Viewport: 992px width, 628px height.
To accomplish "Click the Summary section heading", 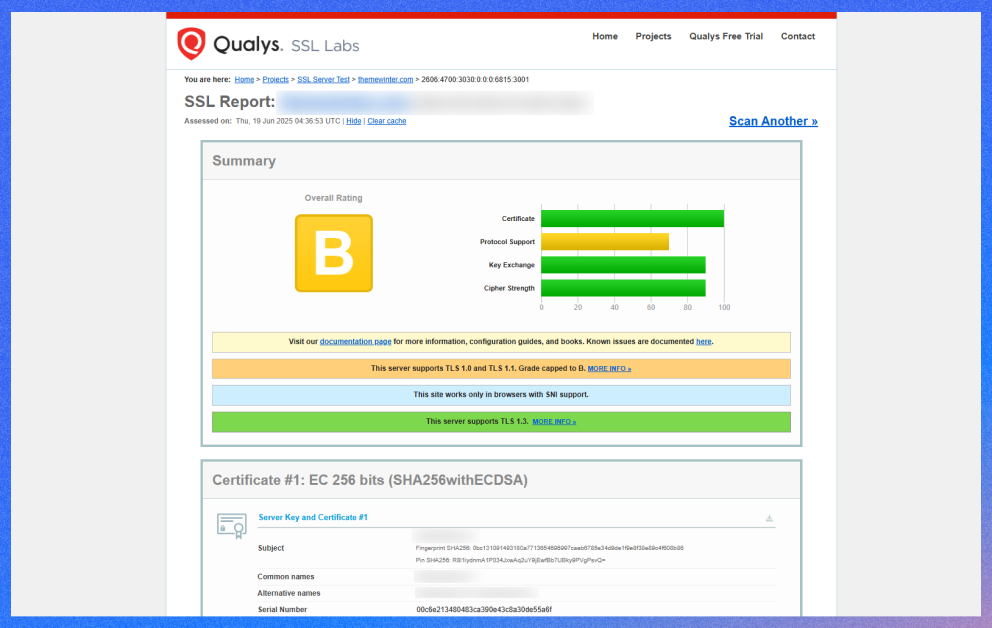I will tap(244, 161).
